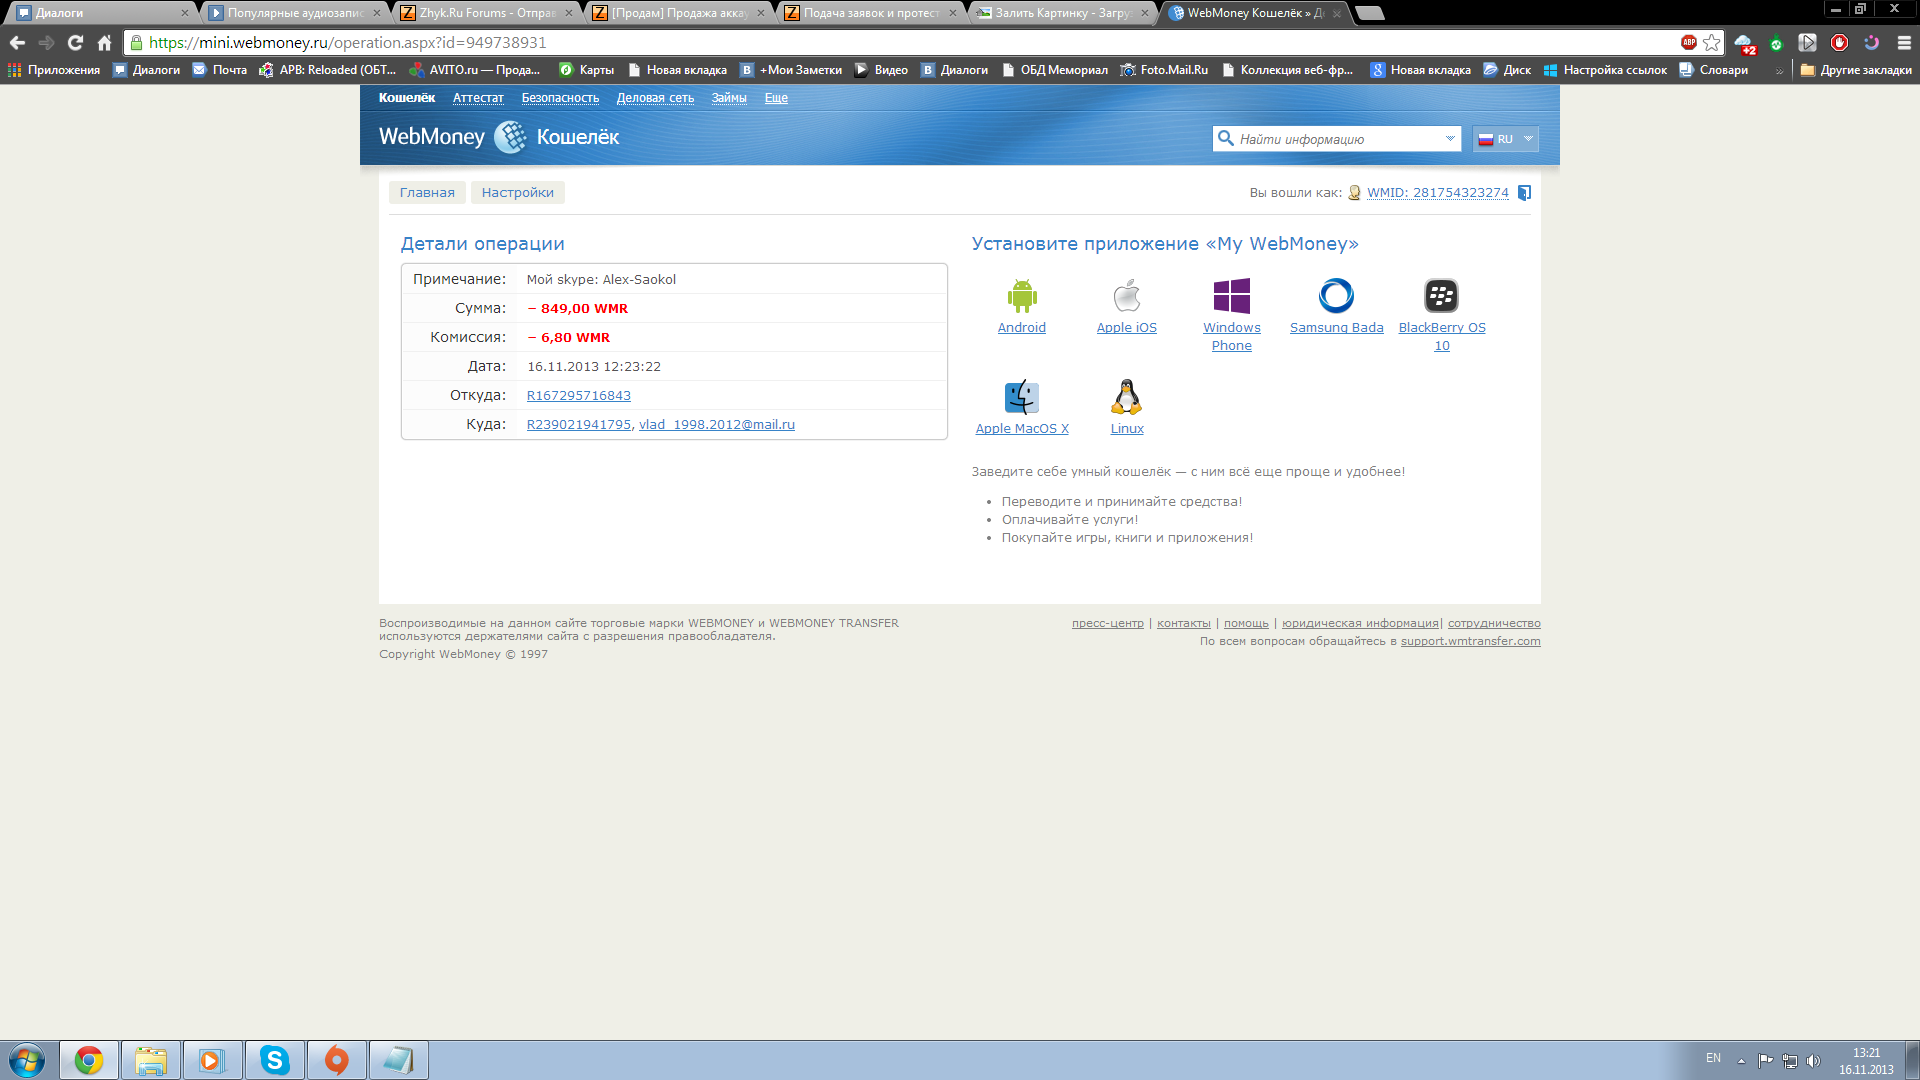Open the Chrome menu hamburger icon

(x=1904, y=43)
